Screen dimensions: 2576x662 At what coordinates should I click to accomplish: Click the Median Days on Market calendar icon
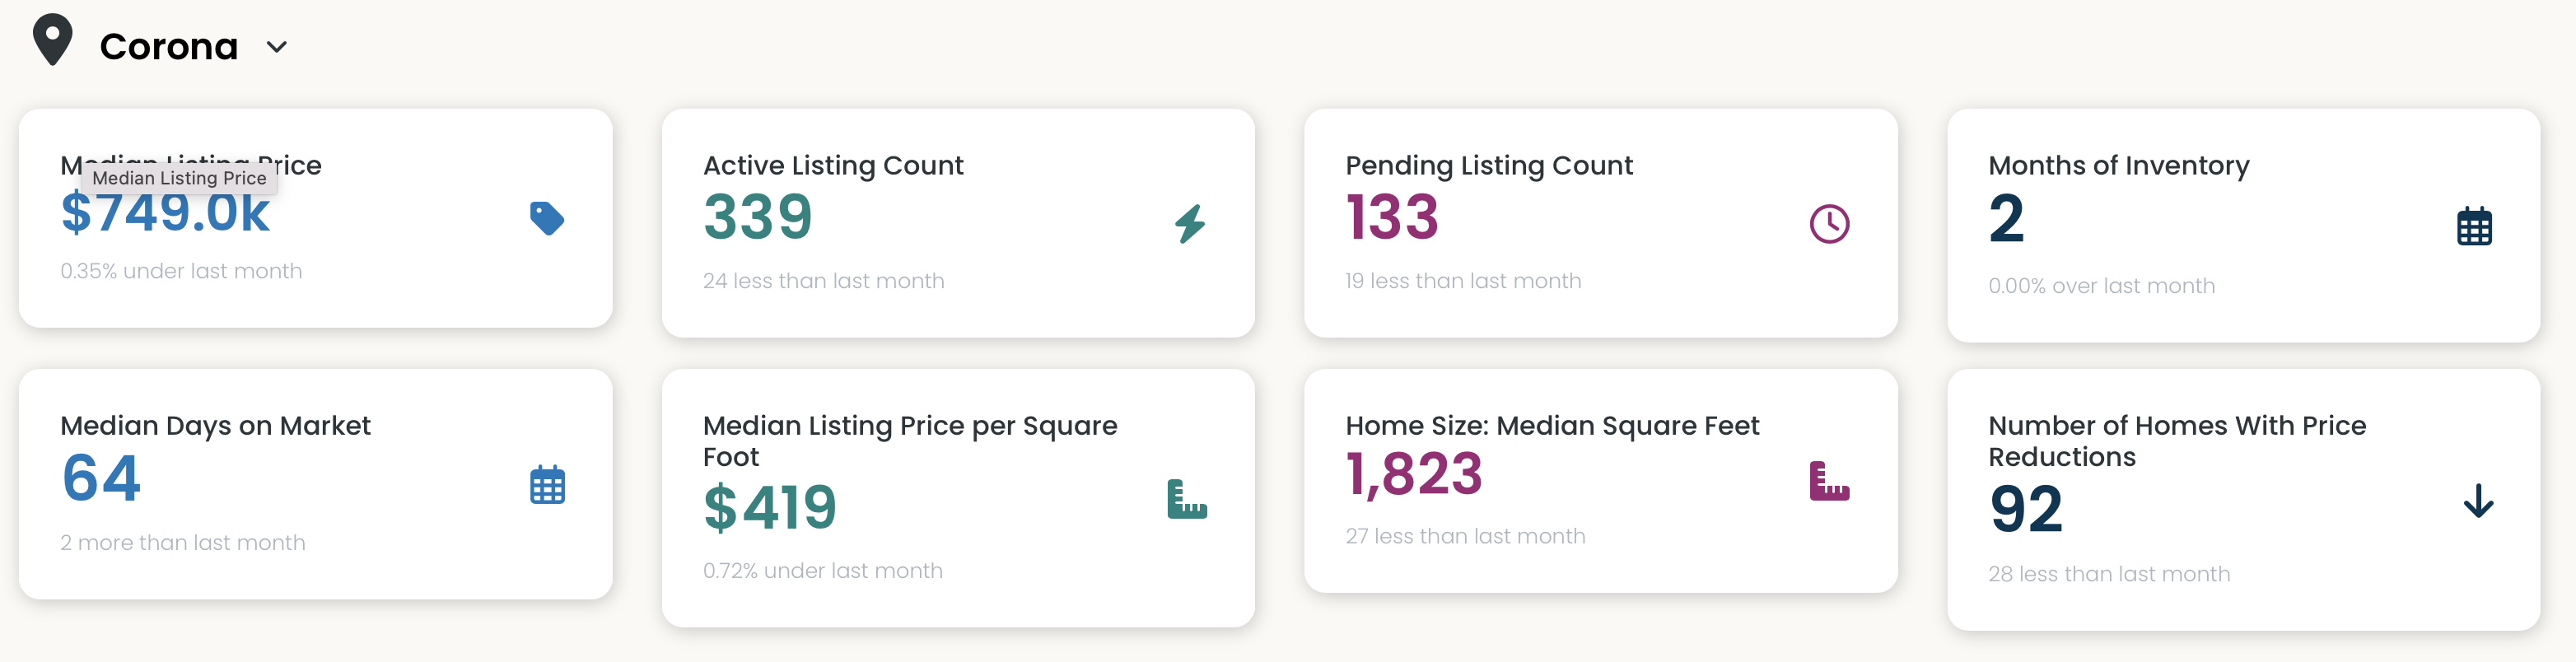(x=547, y=485)
